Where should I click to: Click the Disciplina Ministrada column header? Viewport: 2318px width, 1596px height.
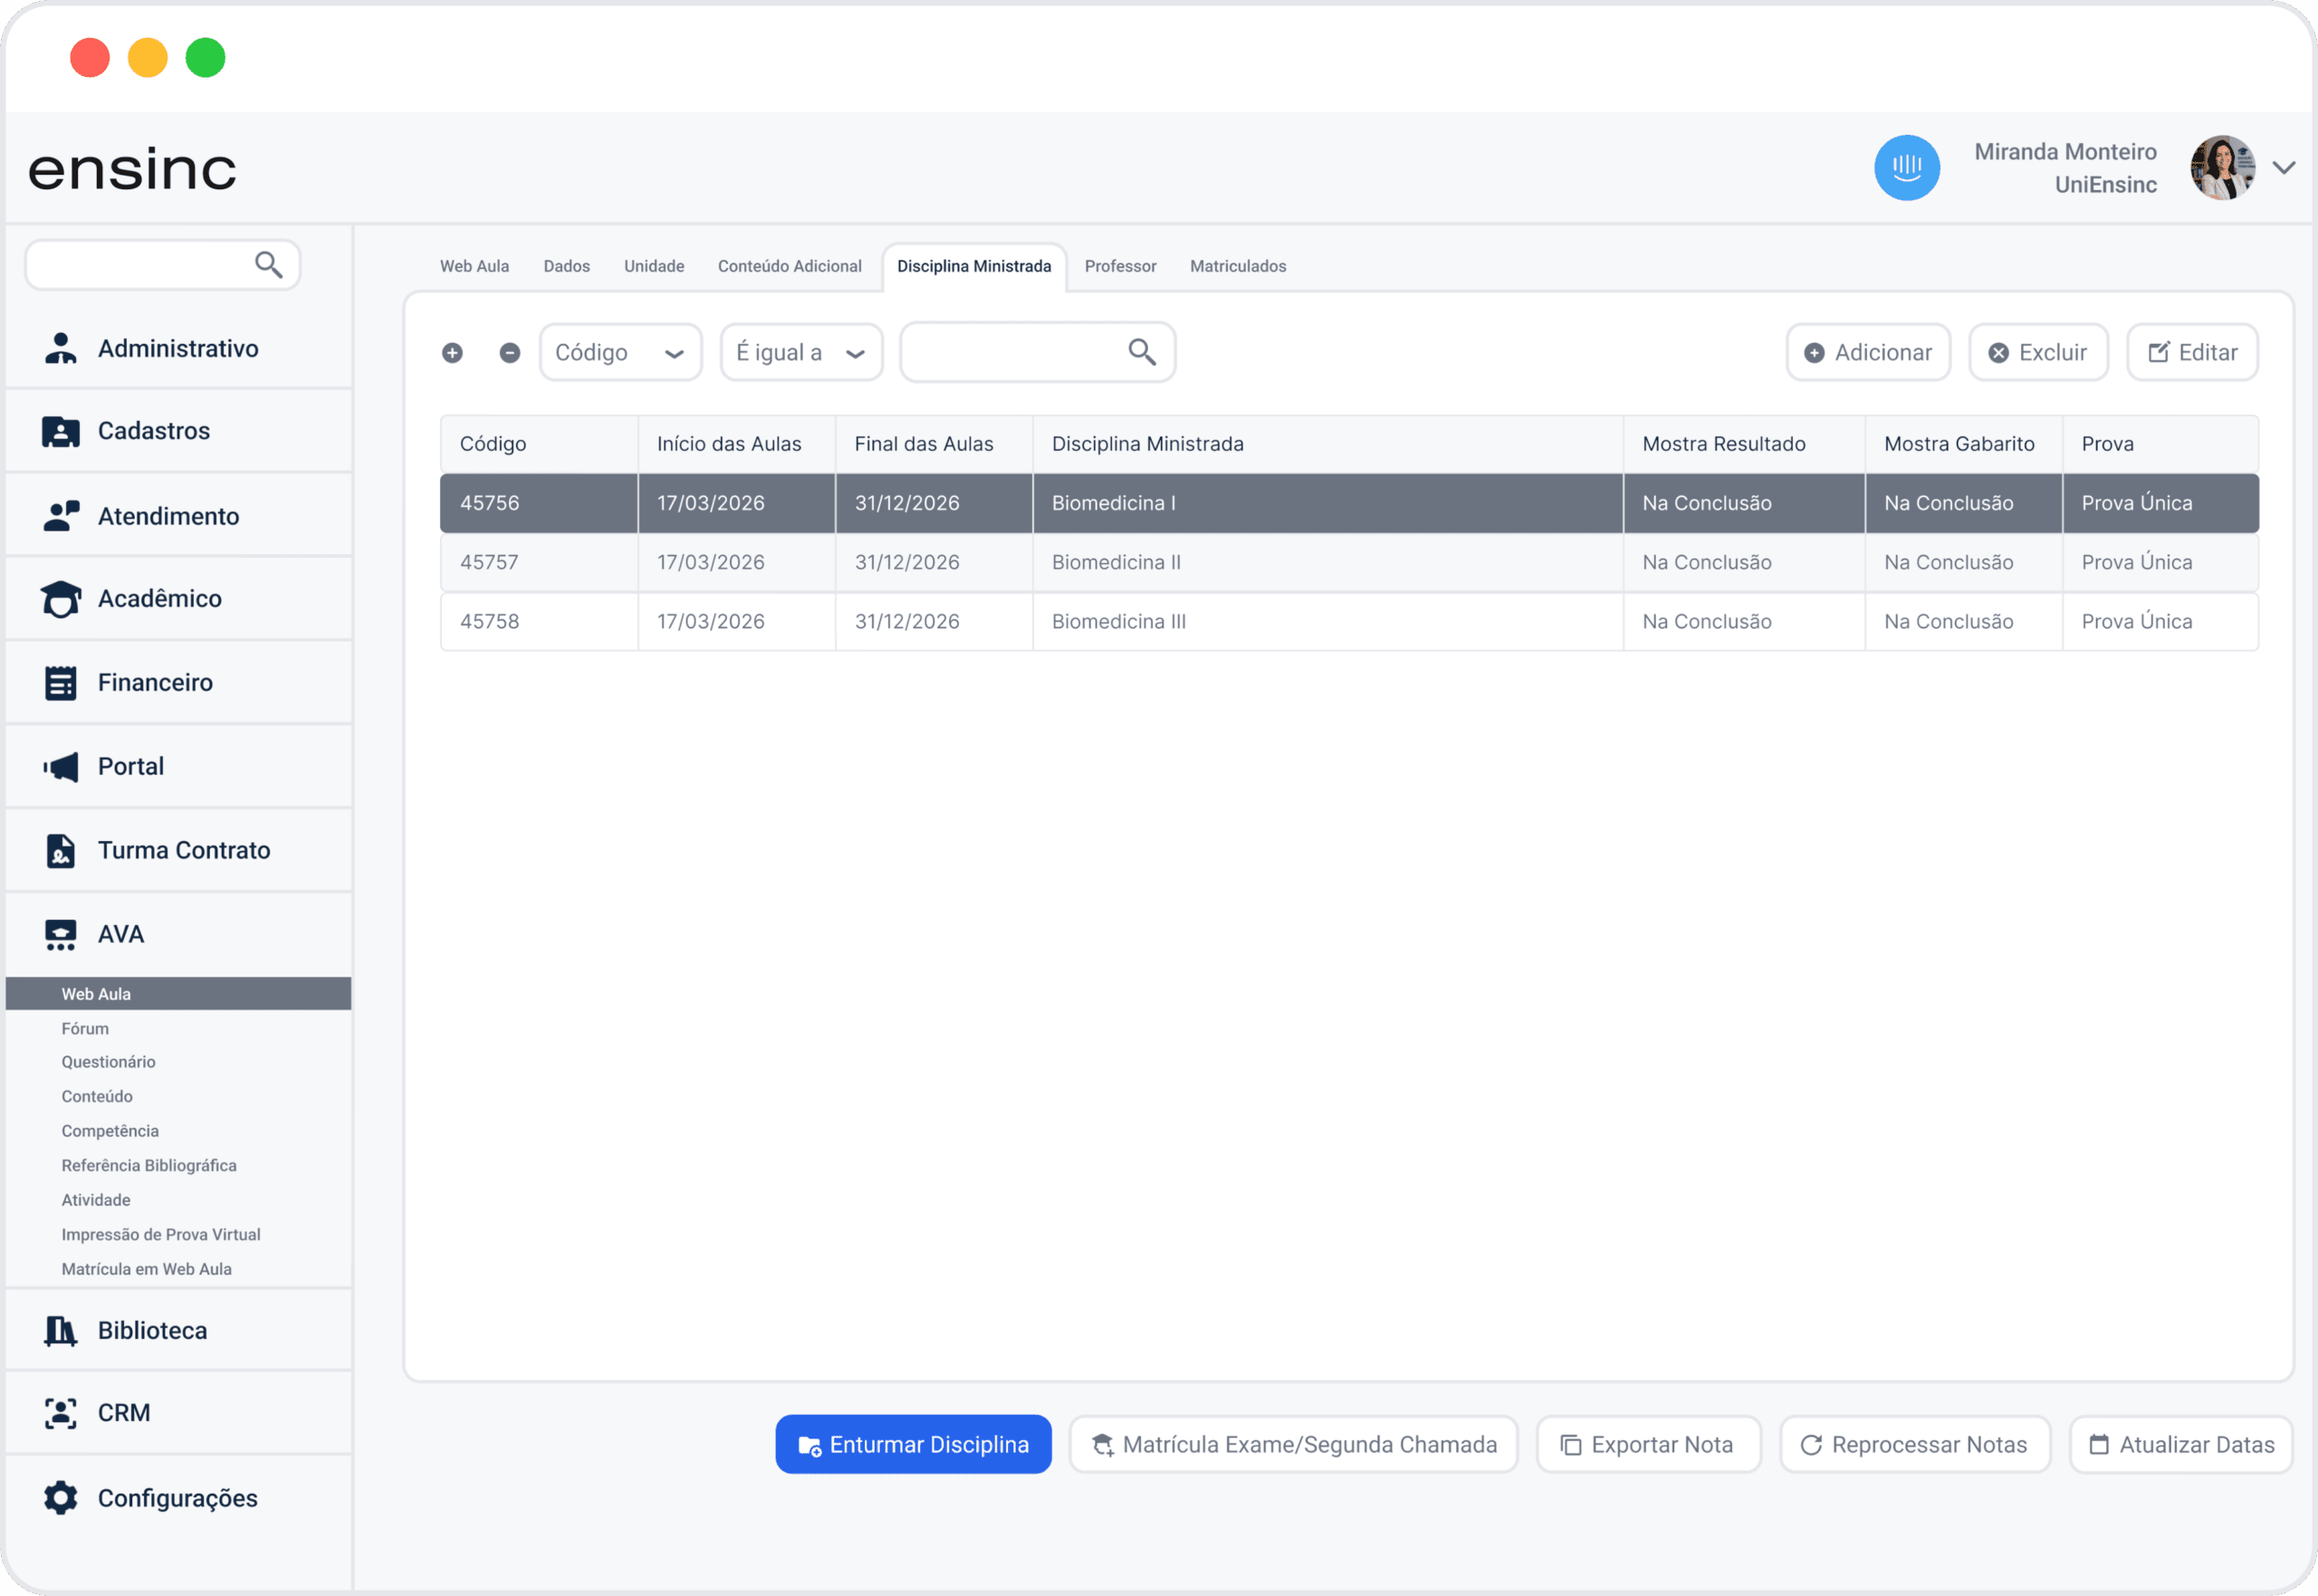tap(1327, 444)
